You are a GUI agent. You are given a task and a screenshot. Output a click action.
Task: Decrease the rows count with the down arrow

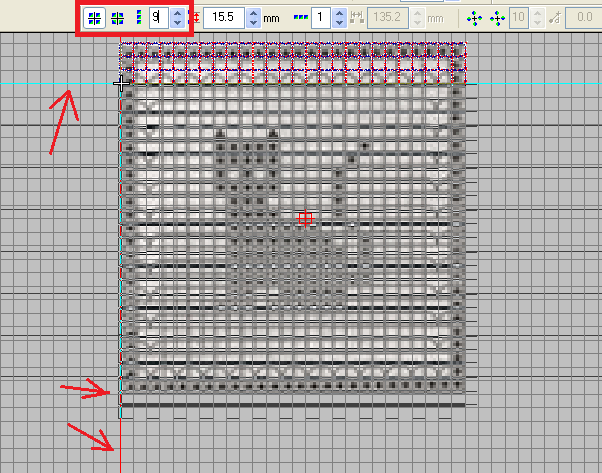pos(177,23)
